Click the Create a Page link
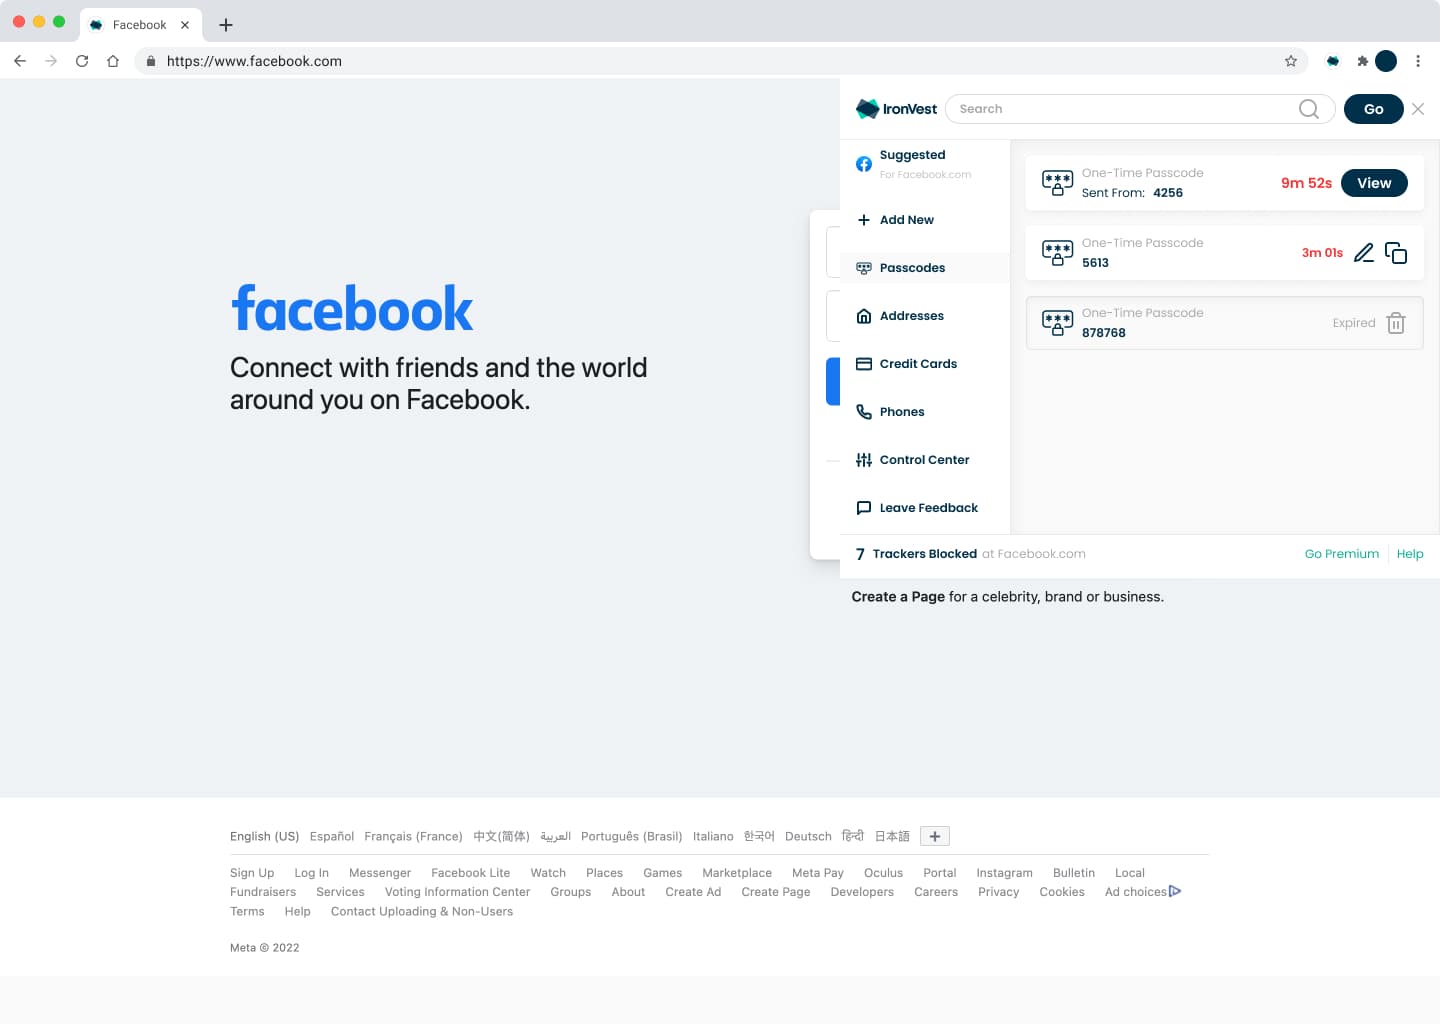Viewport: 1440px width, 1024px height. click(898, 597)
